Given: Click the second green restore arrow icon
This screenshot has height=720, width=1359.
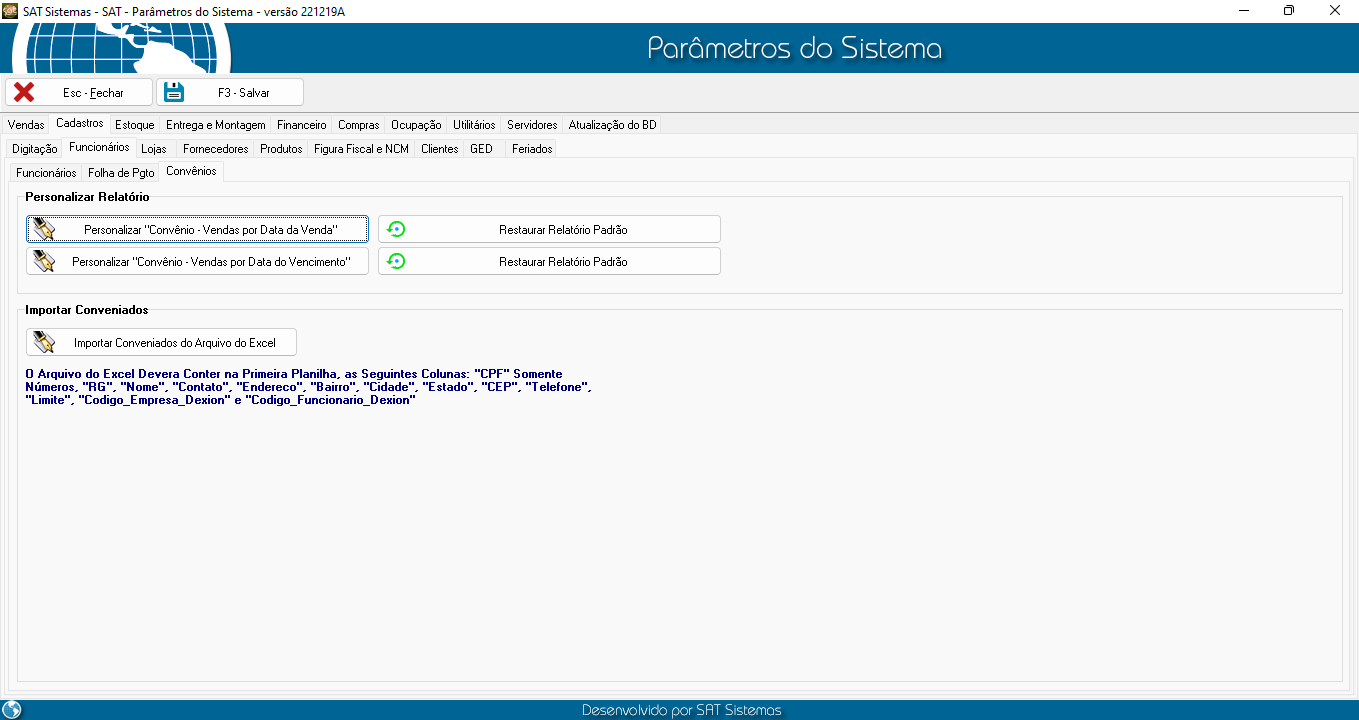Looking at the screenshot, I should tap(396, 261).
